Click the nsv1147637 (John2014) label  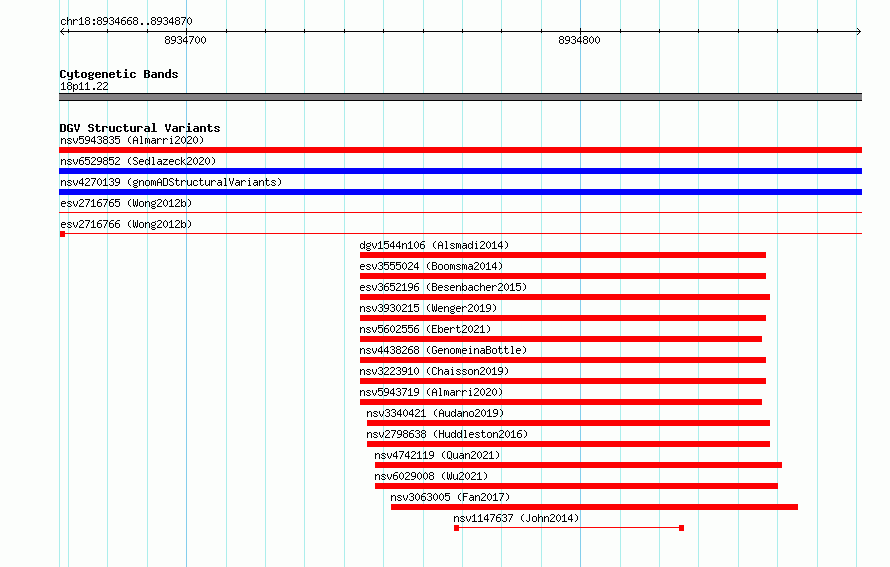click(x=516, y=518)
